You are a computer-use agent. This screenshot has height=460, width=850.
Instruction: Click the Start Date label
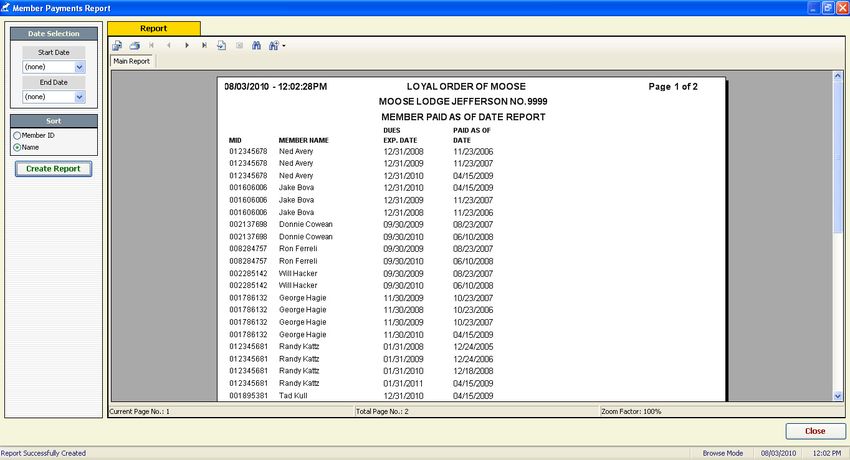54,53
